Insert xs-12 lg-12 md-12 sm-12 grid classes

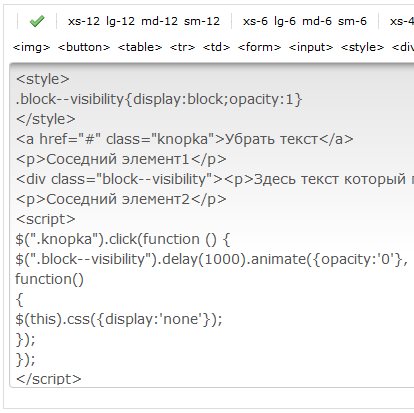144,21
